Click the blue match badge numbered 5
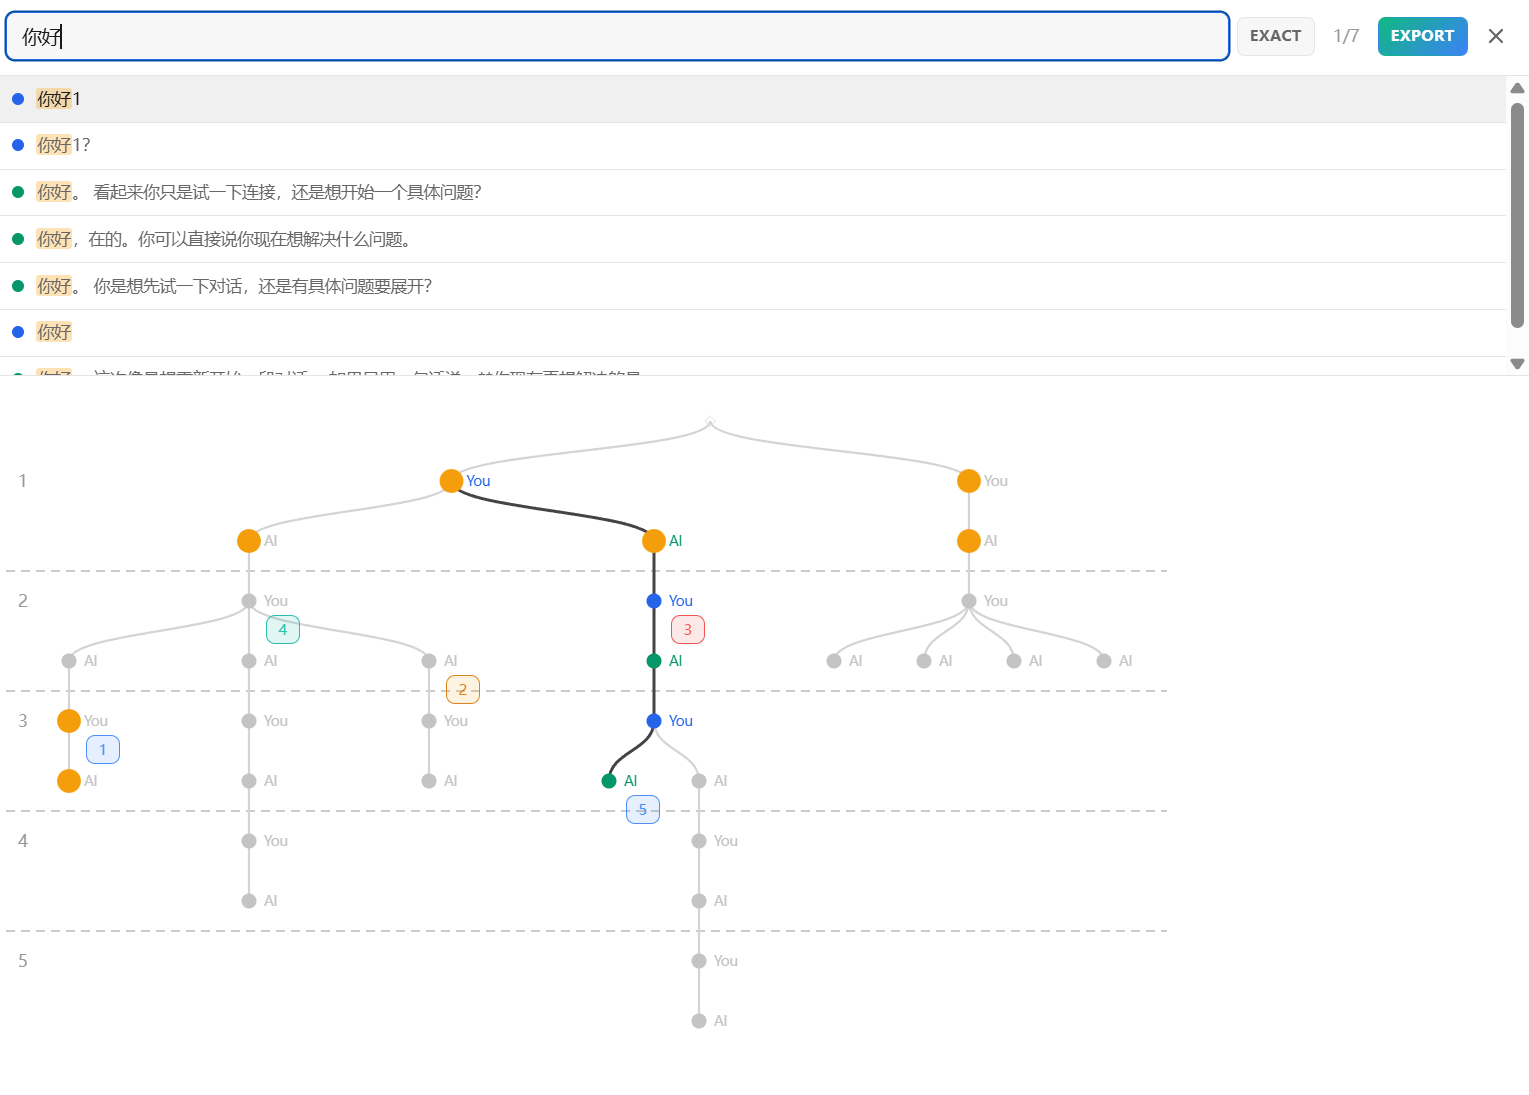Screen dimensions: 1529x1095 (643, 809)
